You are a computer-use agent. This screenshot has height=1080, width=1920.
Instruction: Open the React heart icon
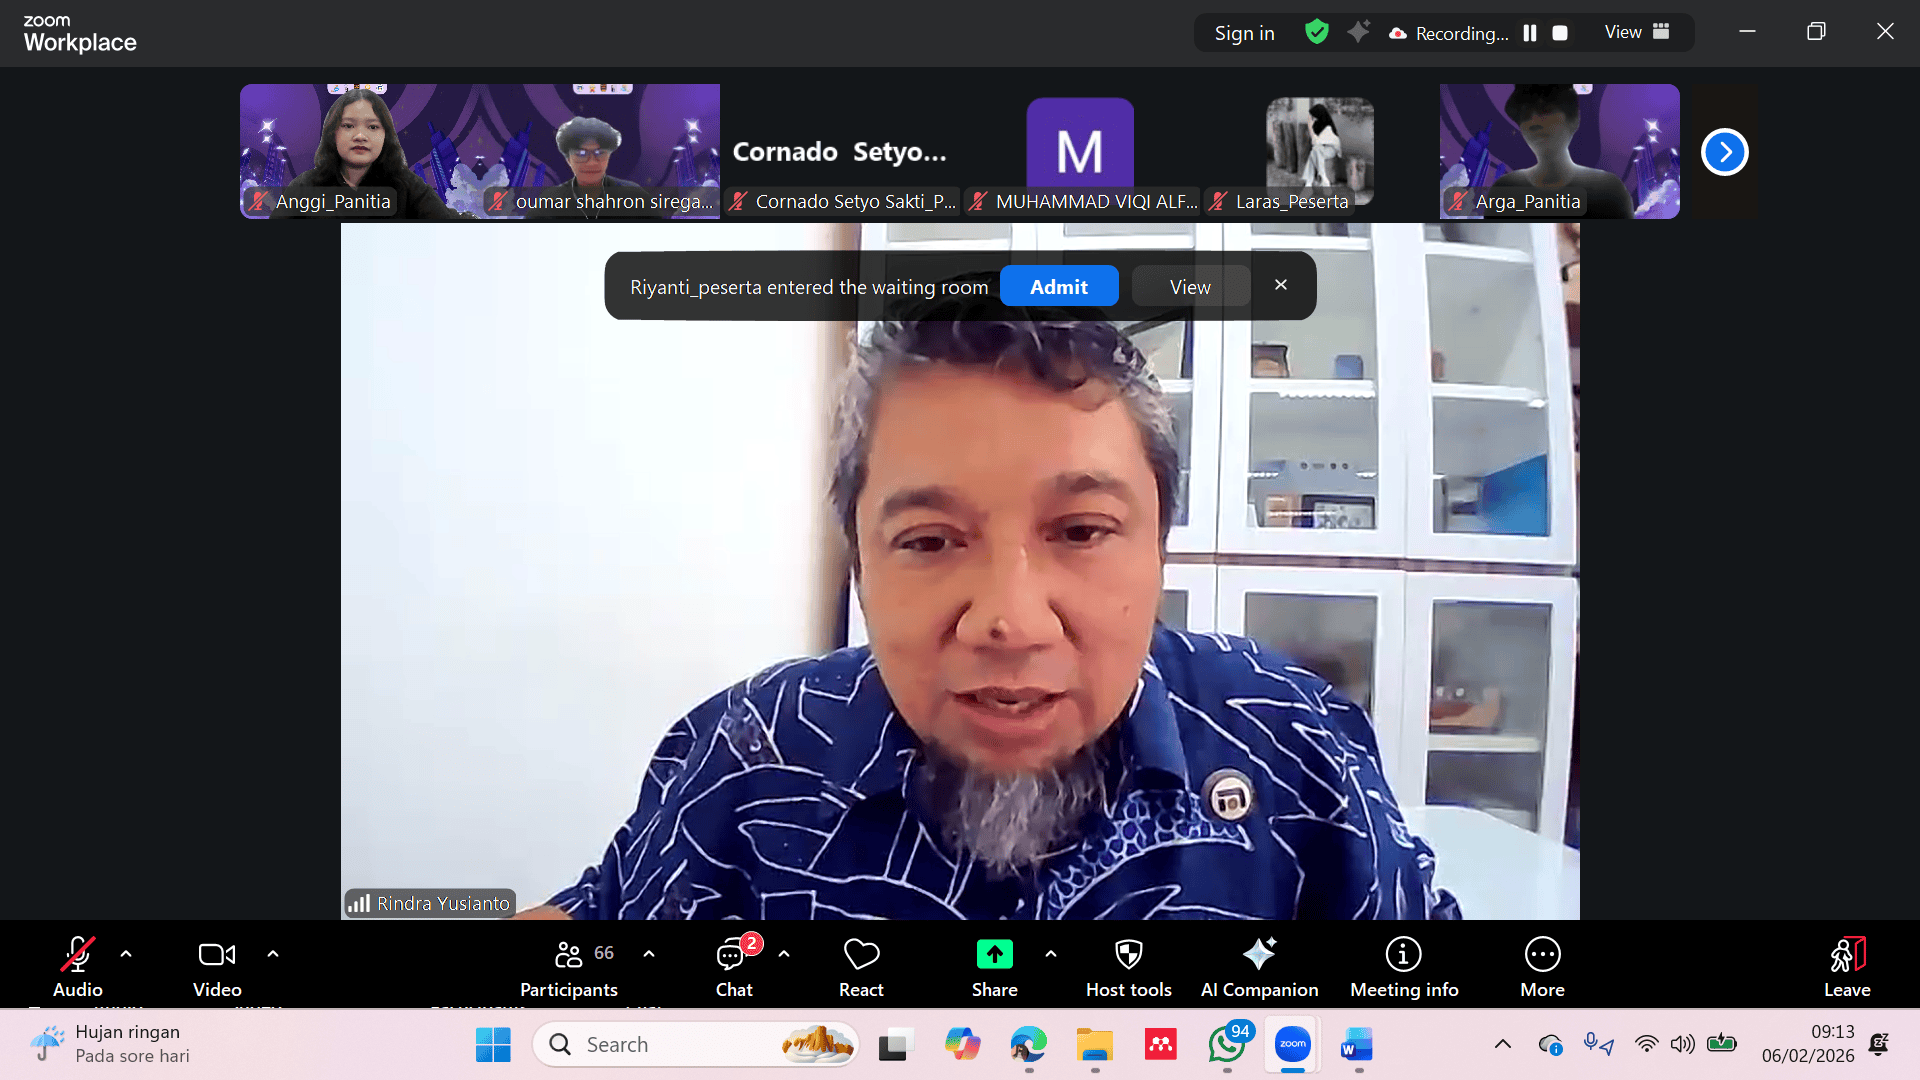861,955
